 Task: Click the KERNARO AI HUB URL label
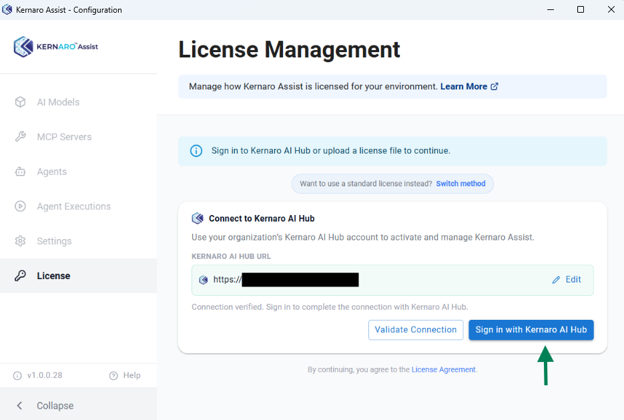[231, 256]
